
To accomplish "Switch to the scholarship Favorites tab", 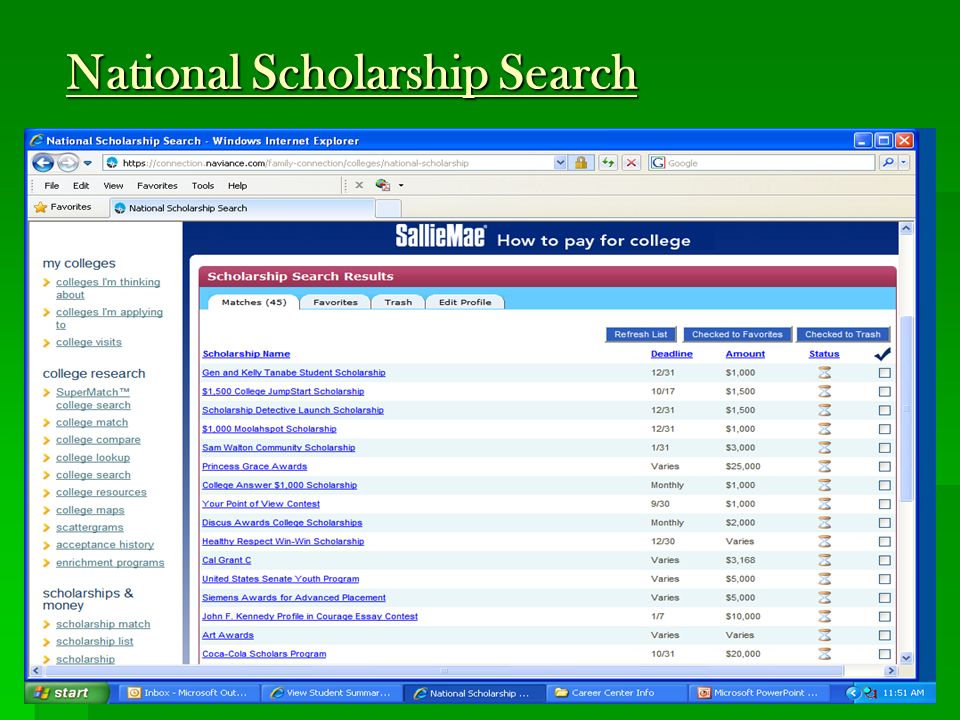I will coord(336,302).
